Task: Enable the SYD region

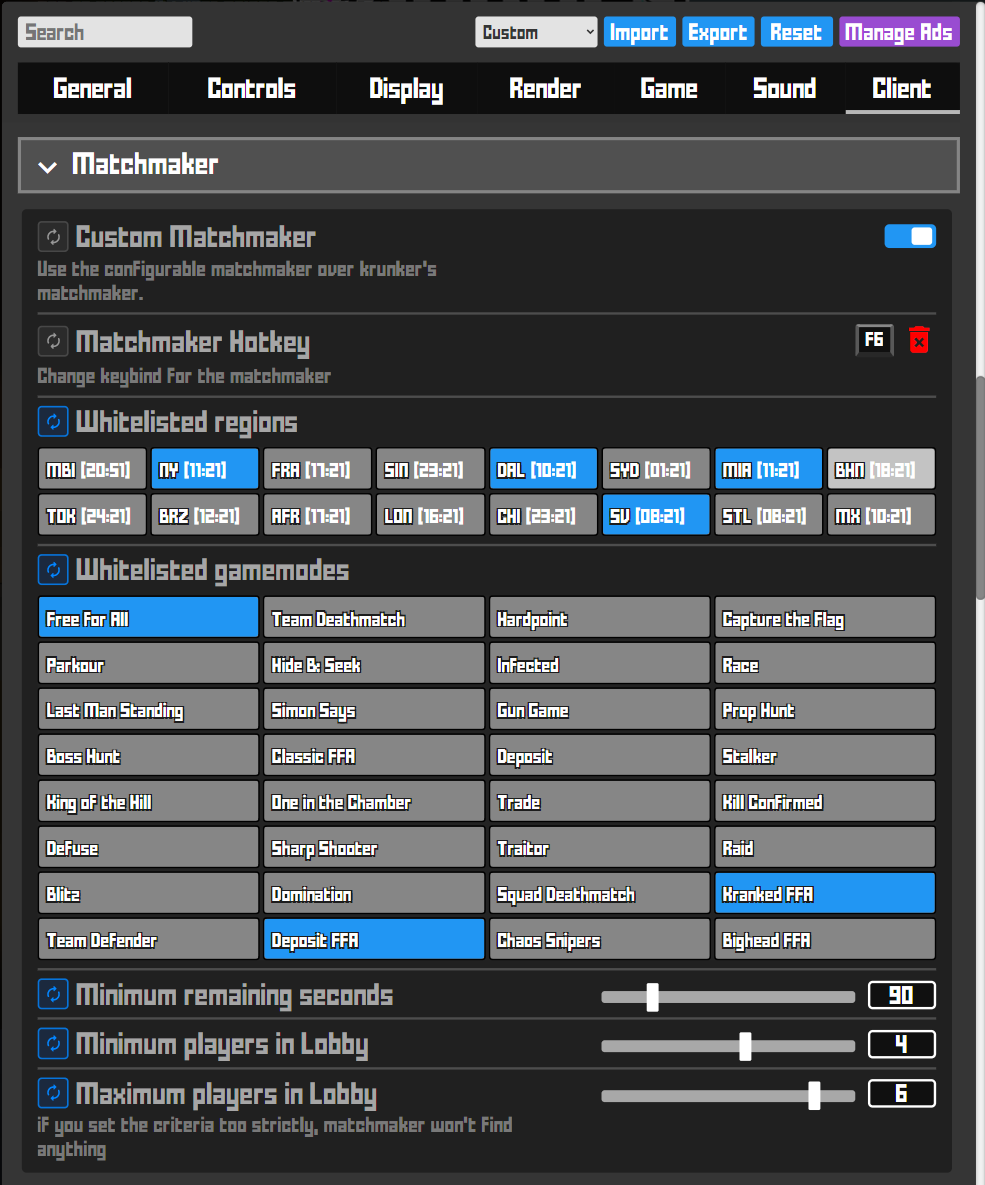Action: [x=655, y=469]
